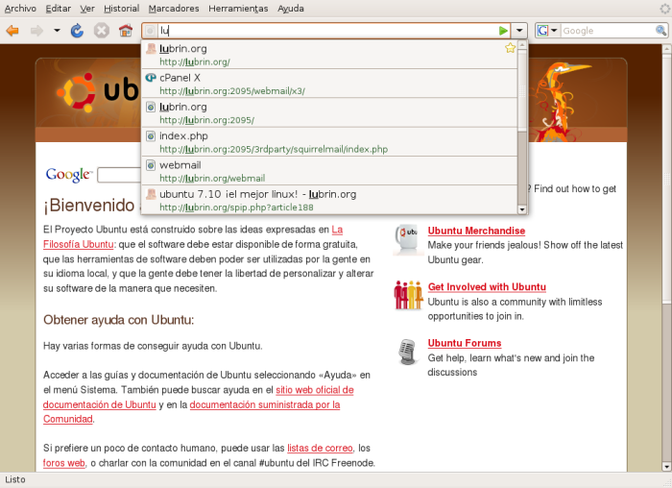This screenshot has height=488, width=672.
Task: Open the Google search engine selector
Action: tap(547, 31)
